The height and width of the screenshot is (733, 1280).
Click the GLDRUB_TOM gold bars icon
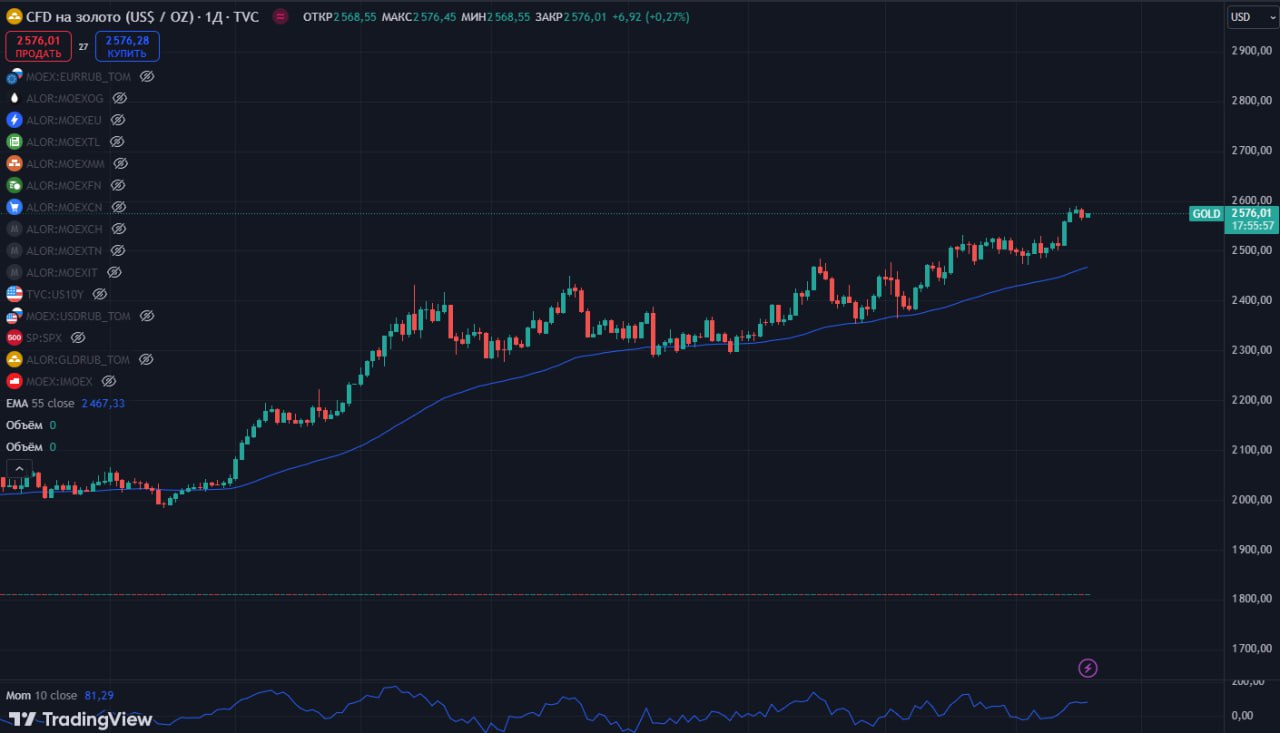tap(14, 359)
